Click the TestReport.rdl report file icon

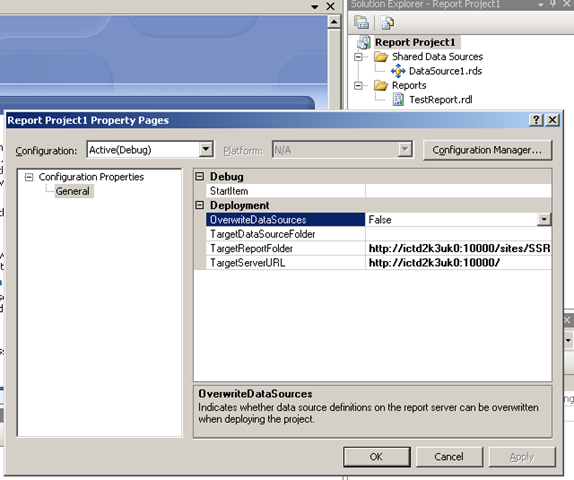[398, 100]
